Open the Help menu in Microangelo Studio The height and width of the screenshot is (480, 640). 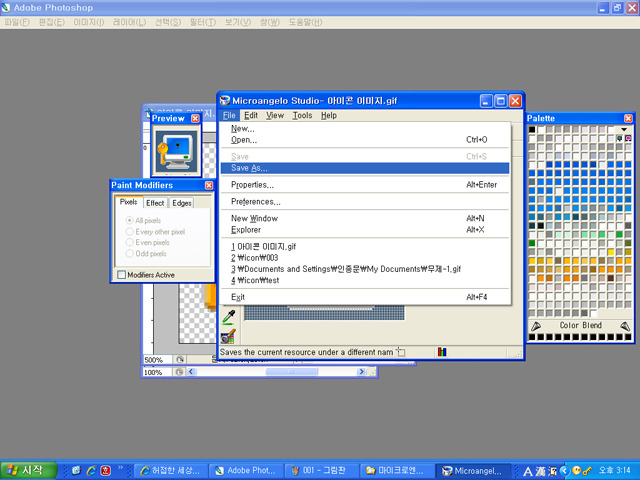(329, 116)
